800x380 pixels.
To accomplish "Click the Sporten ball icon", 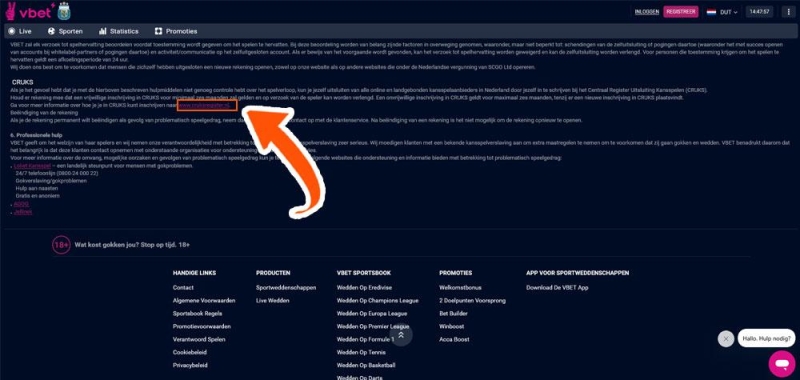I will pos(51,31).
